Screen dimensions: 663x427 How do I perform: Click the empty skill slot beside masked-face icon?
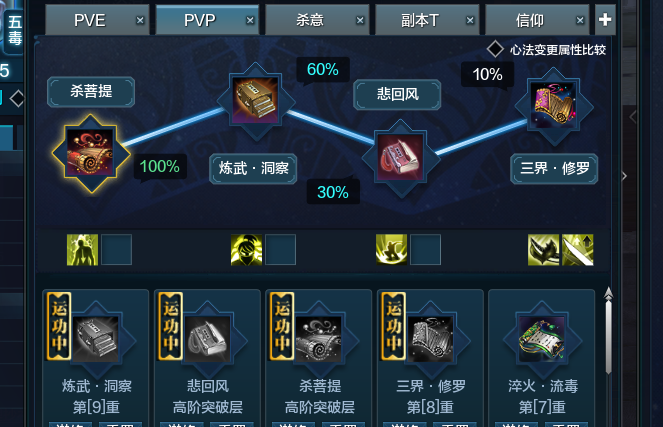(280, 250)
